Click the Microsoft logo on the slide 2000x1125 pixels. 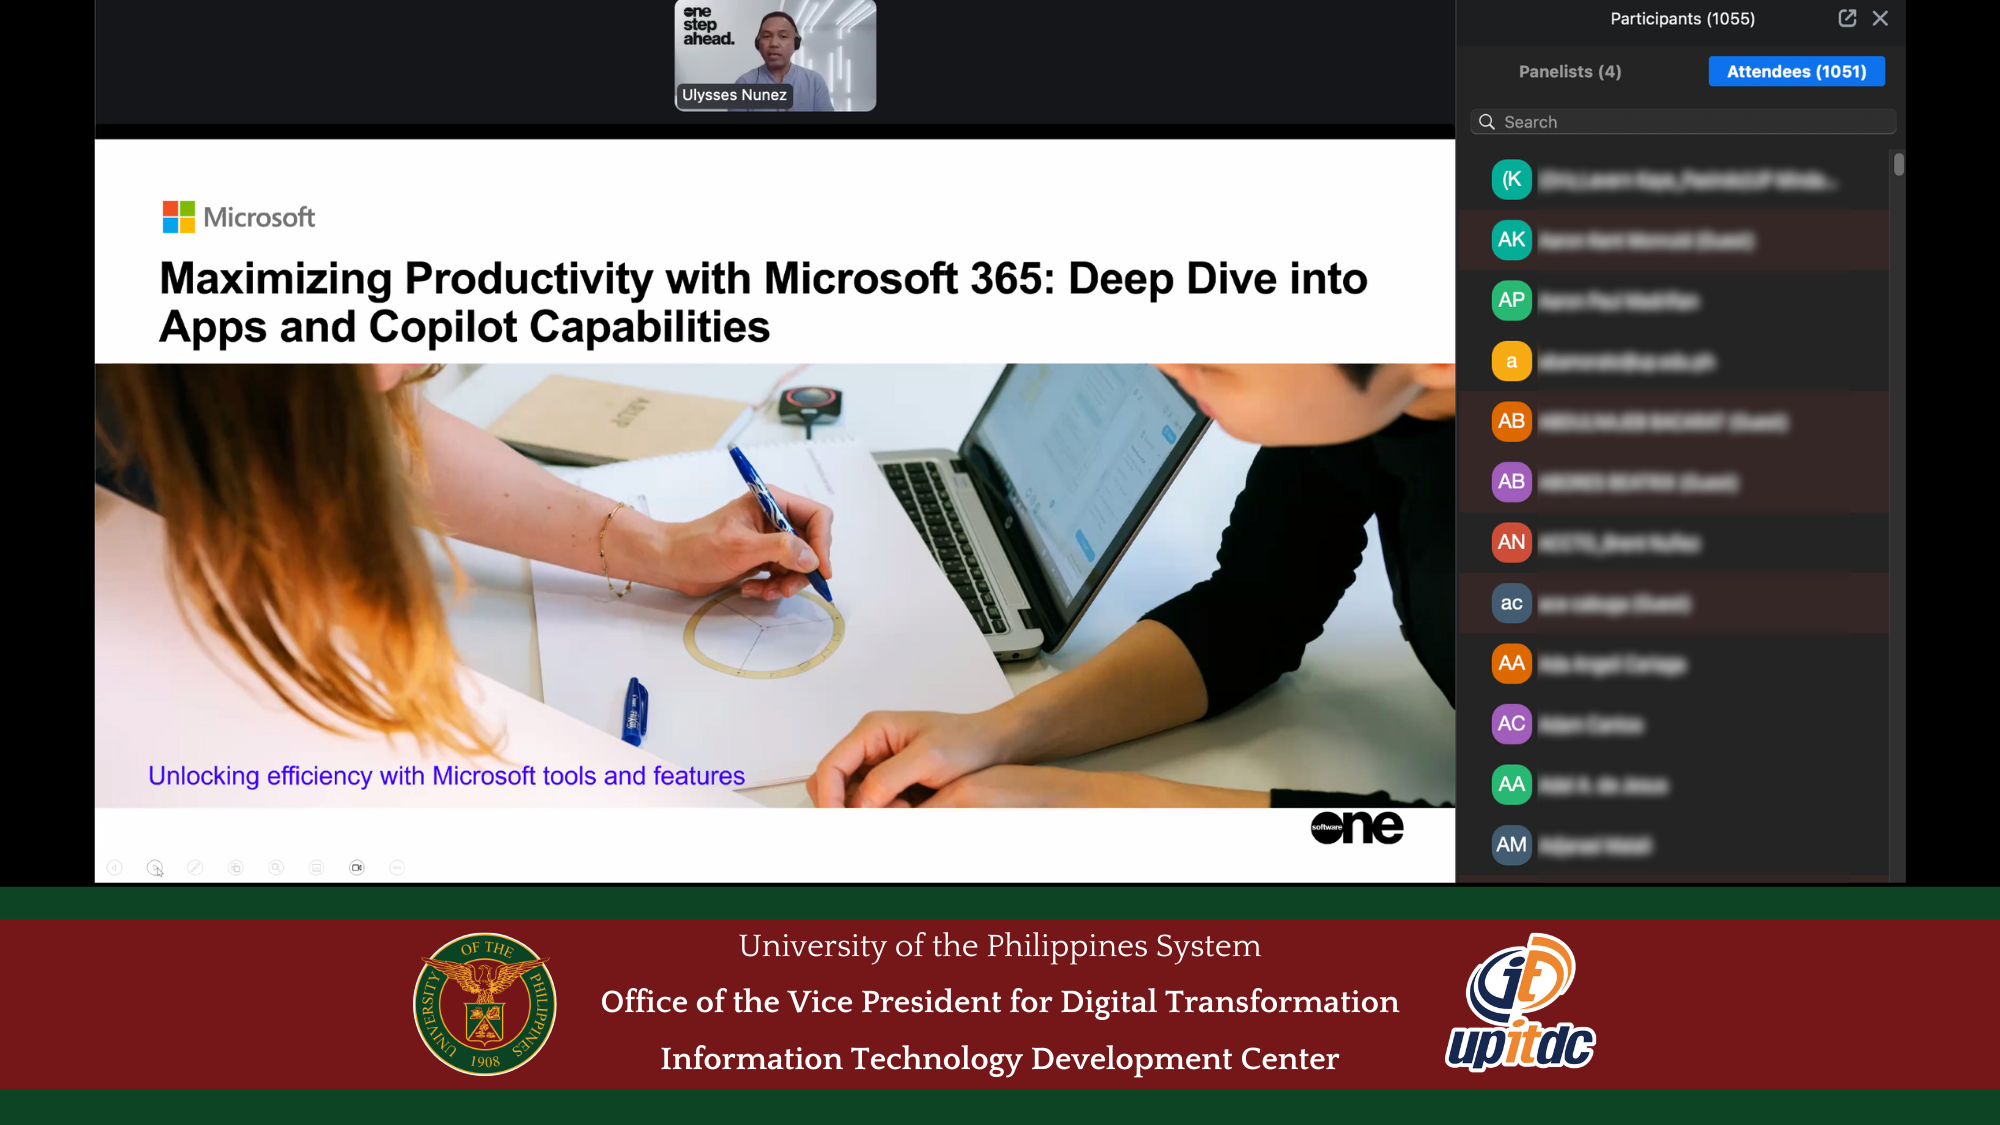pyautogui.click(x=238, y=217)
